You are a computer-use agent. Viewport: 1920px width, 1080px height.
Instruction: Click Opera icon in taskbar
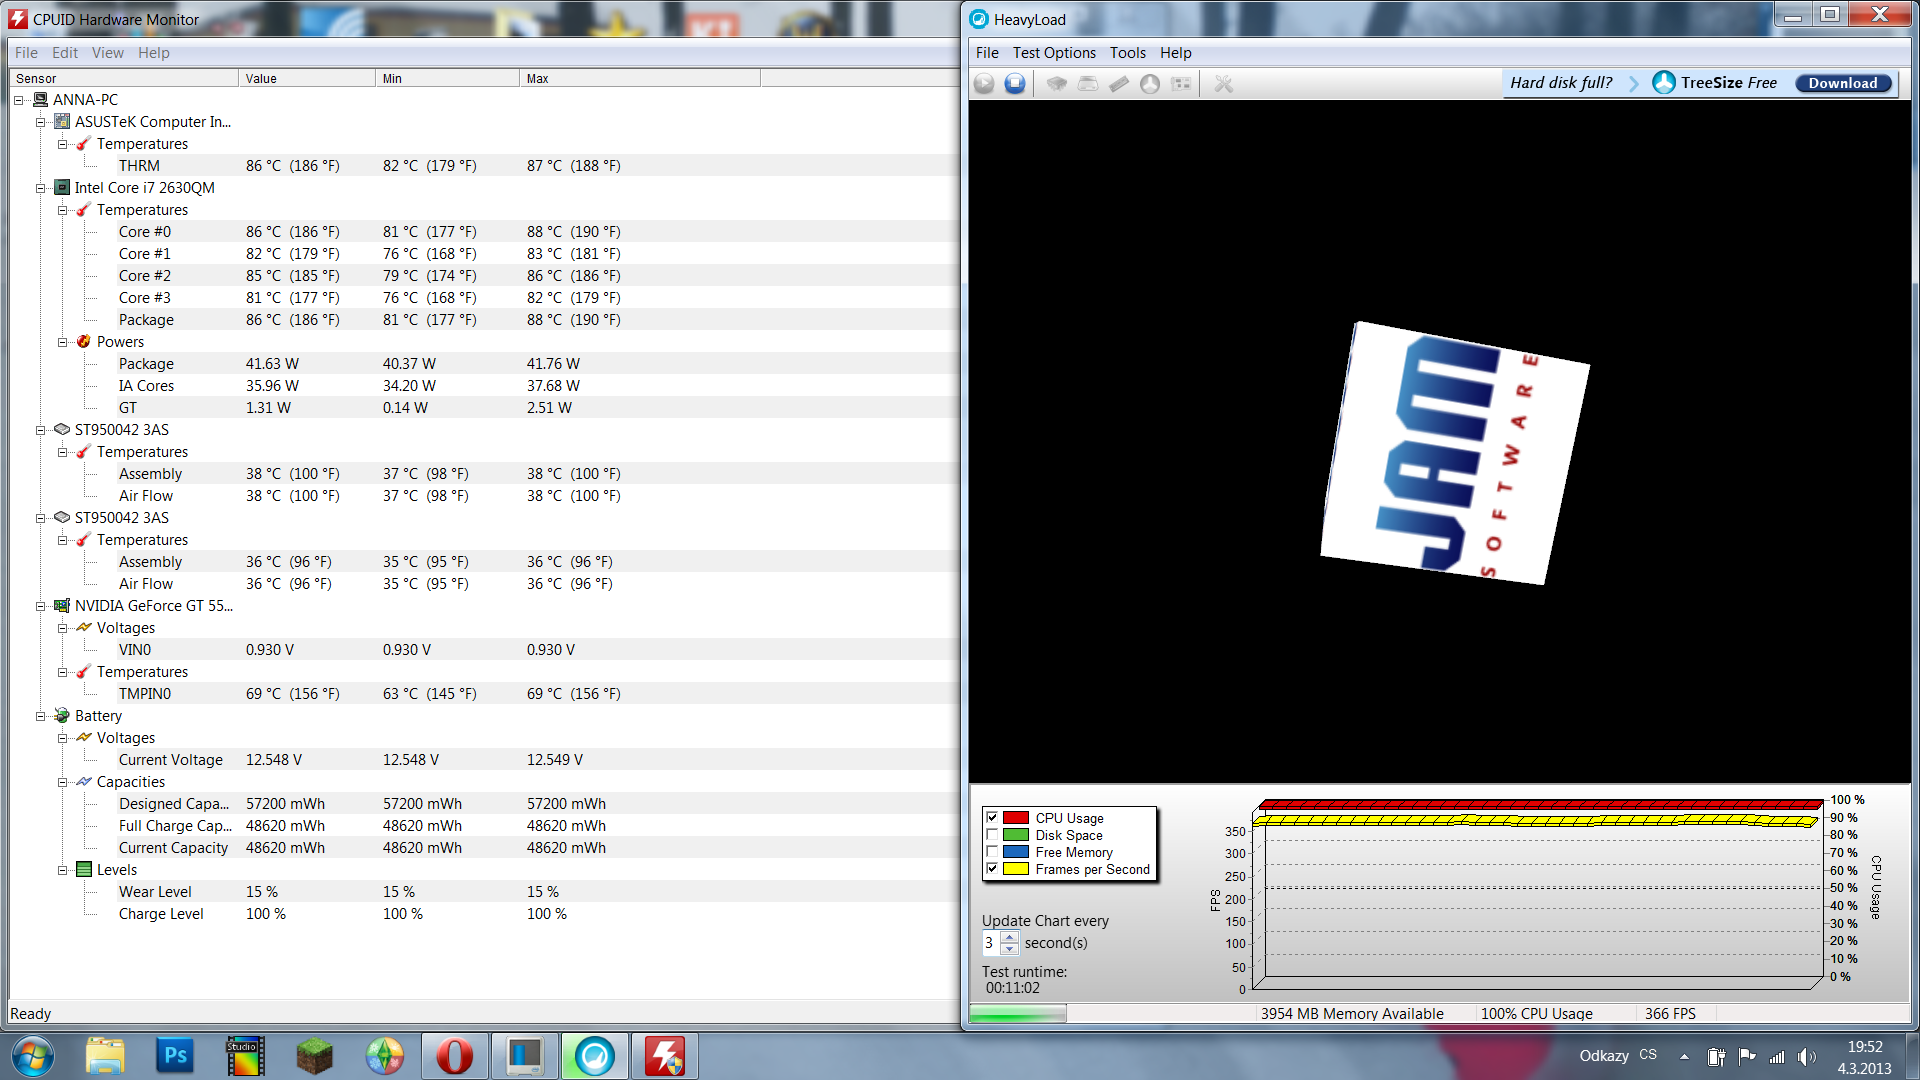point(454,1056)
